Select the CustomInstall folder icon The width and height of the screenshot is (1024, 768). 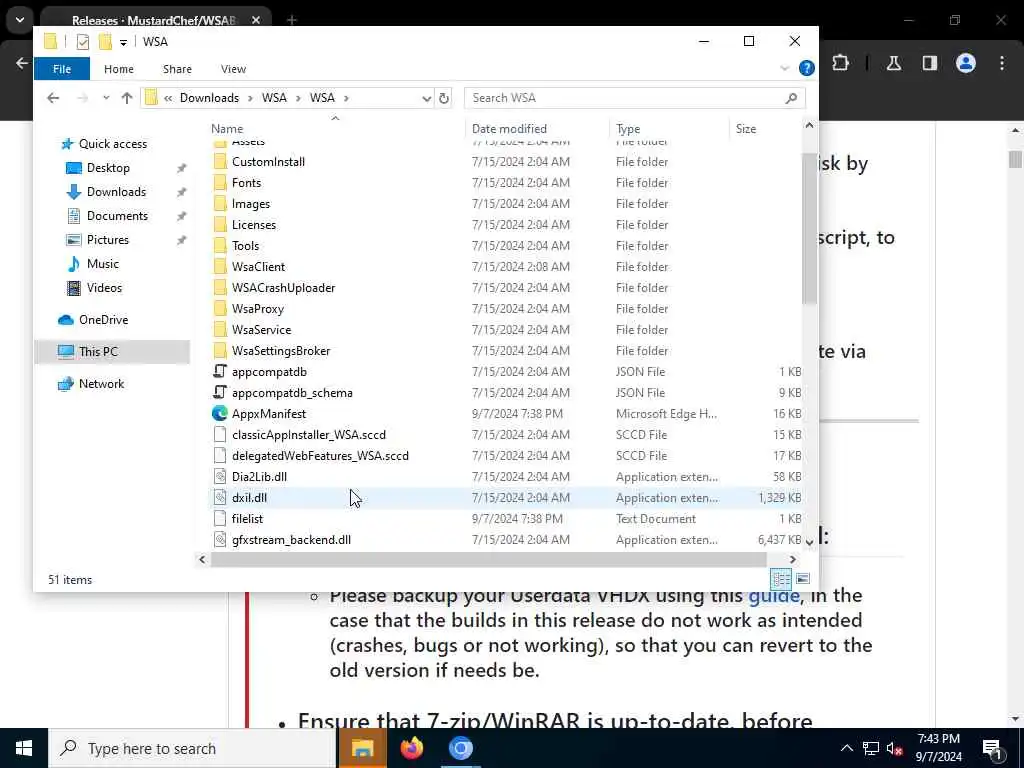220,162
